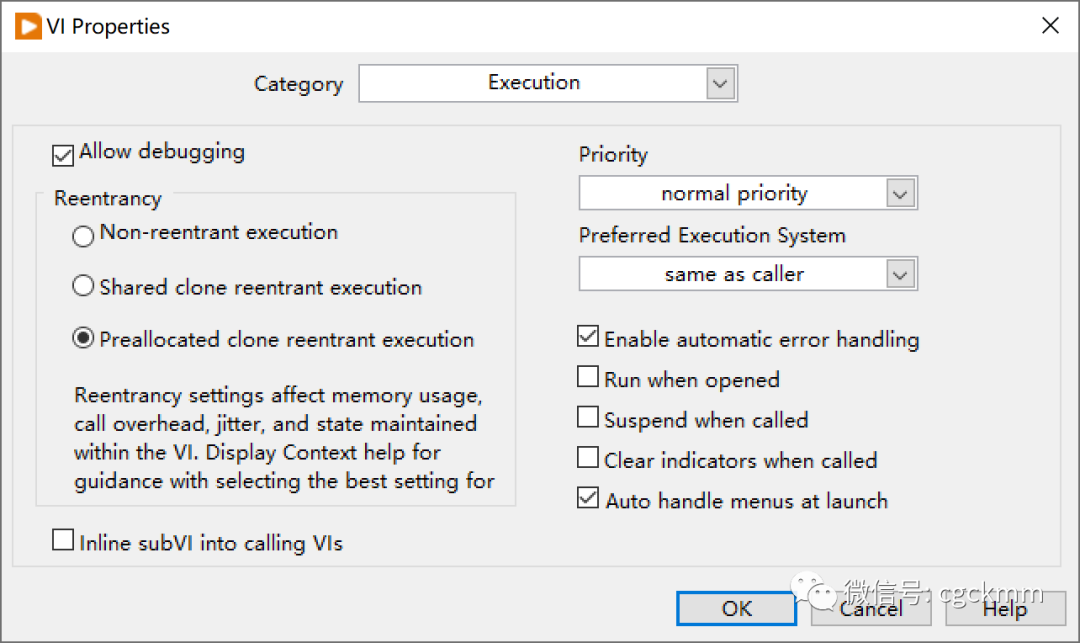Close the VI Properties dialog

[1050, 26]
